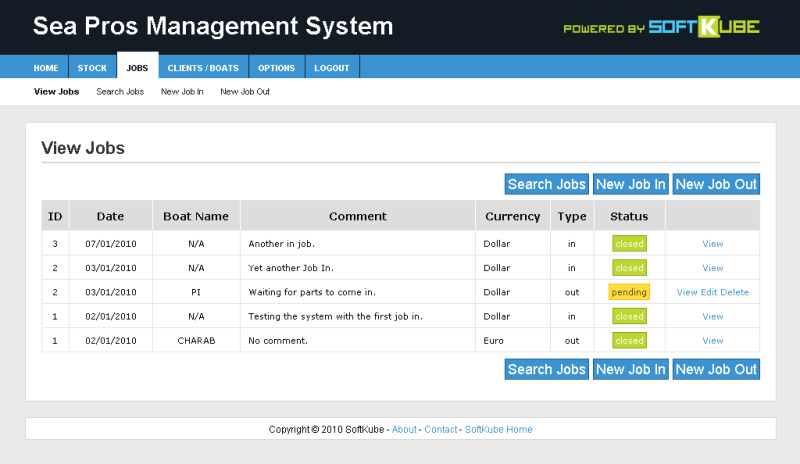This screenshot has width=800, height=464.
Task: Select View Jobs in the submenu
Action: pos(57,92)
